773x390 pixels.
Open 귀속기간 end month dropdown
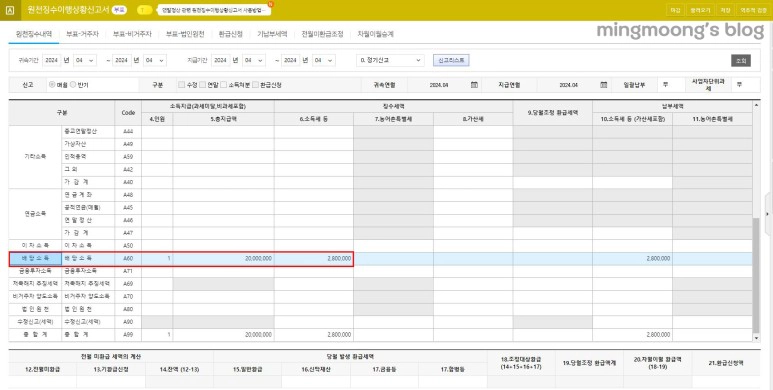tap(155, 60)
